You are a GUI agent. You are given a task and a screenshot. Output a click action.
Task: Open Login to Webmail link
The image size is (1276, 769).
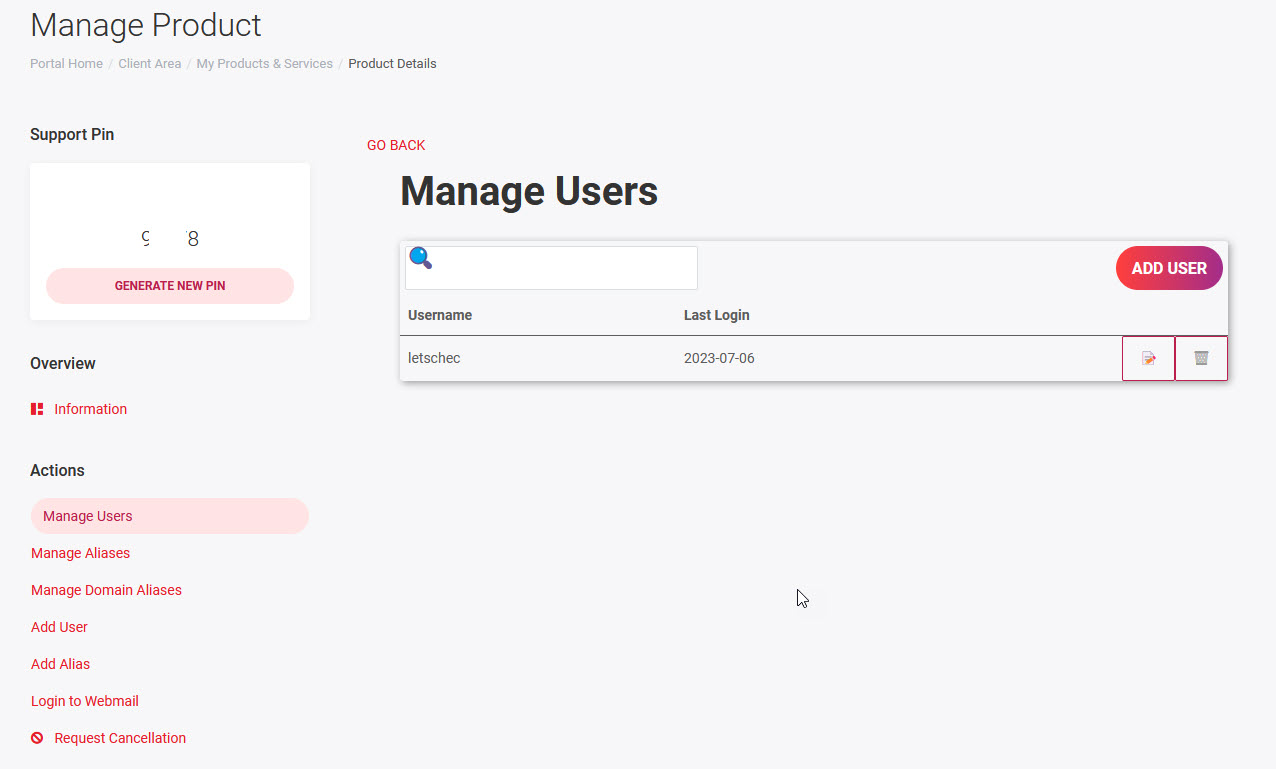(84, 701)
